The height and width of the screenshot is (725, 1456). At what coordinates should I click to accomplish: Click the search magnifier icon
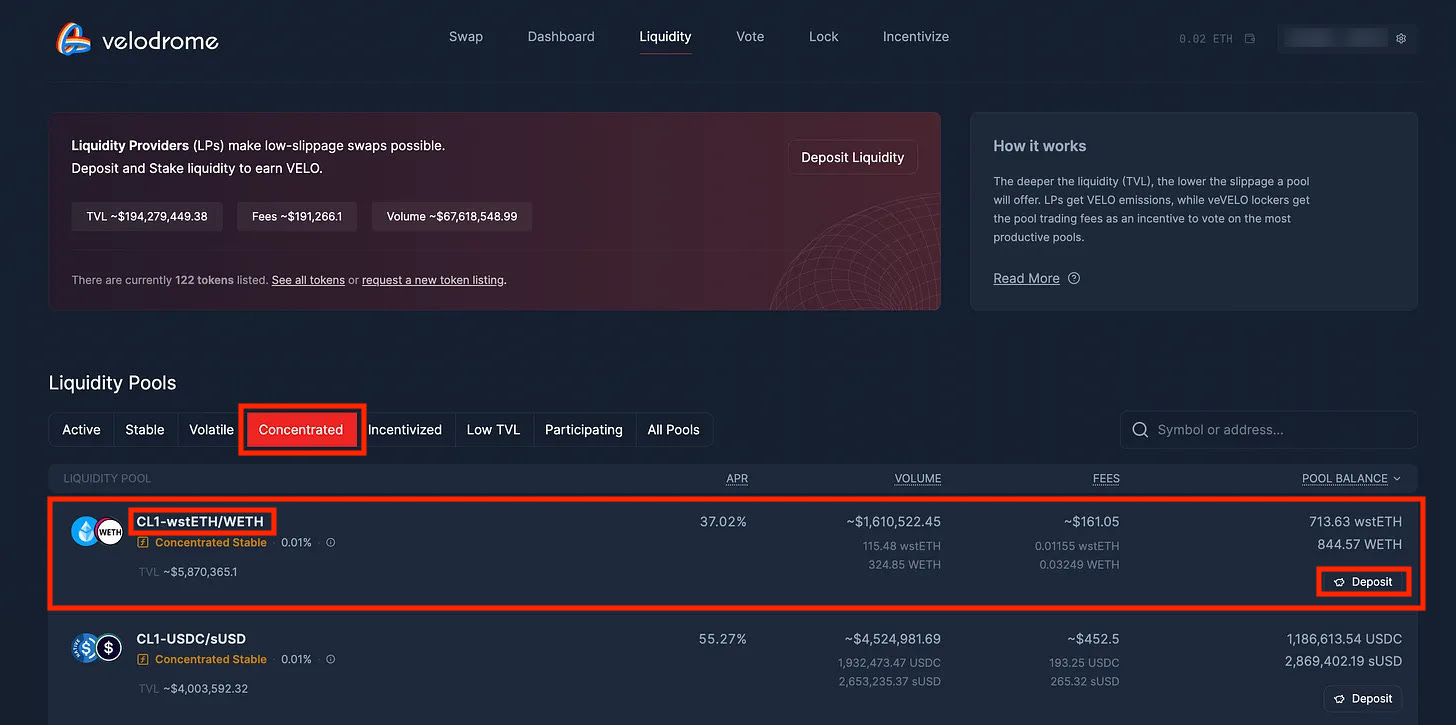point(1140,430)
